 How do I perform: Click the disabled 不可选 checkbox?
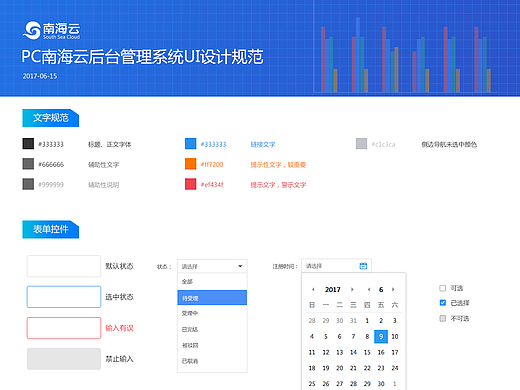442,318
